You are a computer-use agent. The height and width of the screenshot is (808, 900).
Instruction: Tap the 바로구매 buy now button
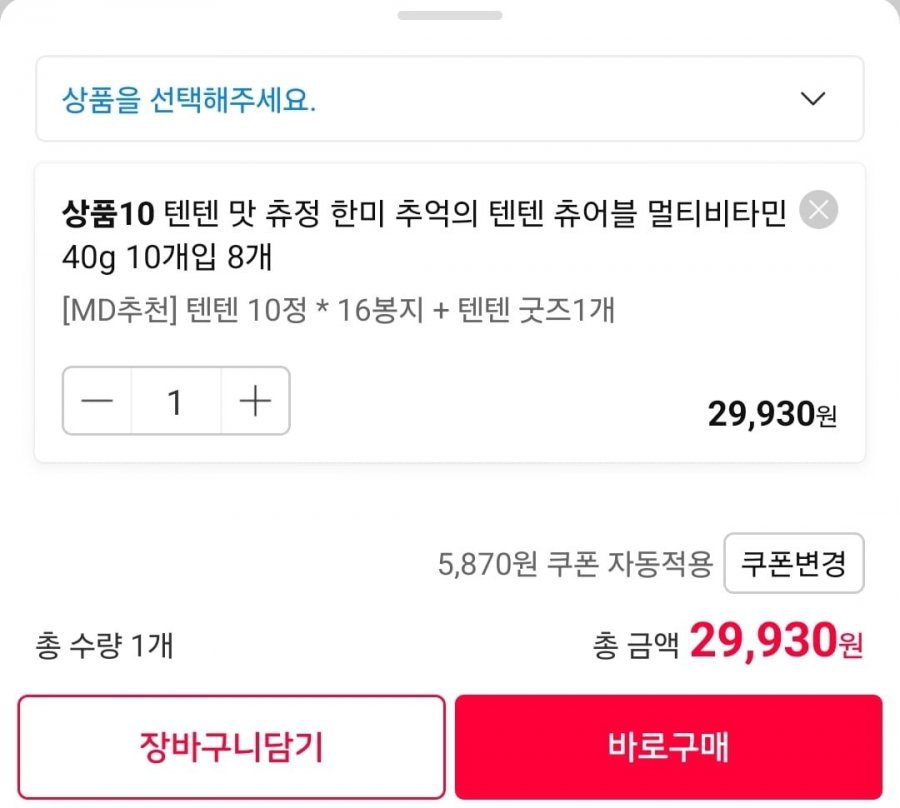tap(668, 746)
